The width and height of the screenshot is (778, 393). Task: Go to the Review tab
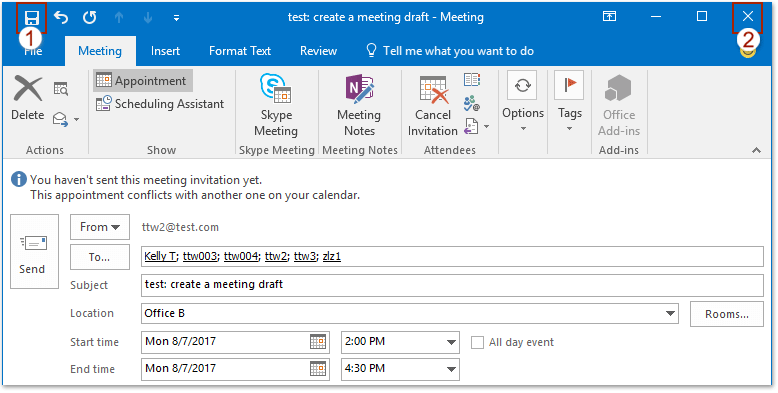pos(318,51)
